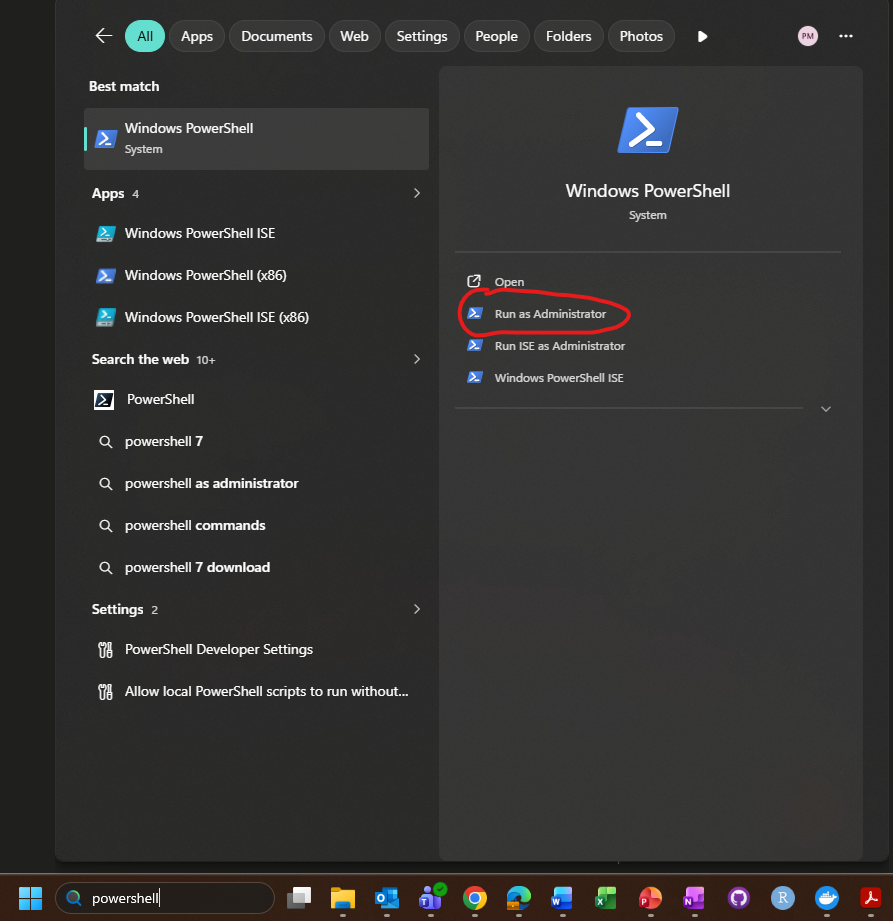Open the three-dot options menu
Image resolution: width=893 pixels, height=921 pixels.
pyautogui.click(x=845, y=36)
